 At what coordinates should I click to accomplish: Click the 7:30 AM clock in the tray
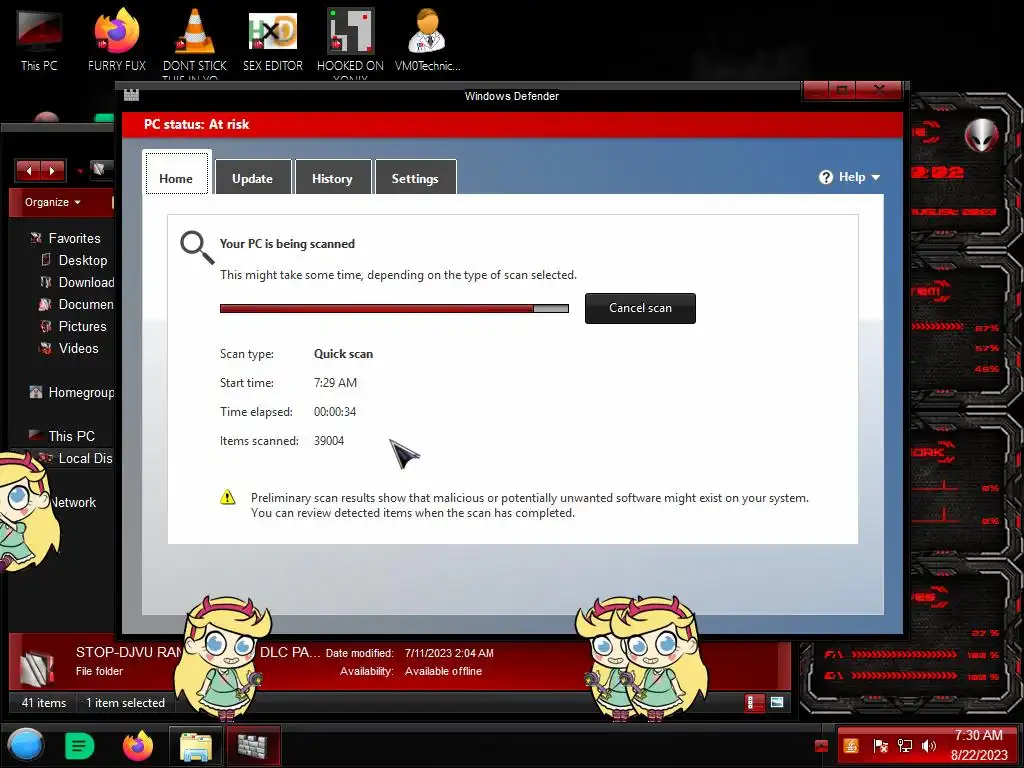tap(978, 735)
